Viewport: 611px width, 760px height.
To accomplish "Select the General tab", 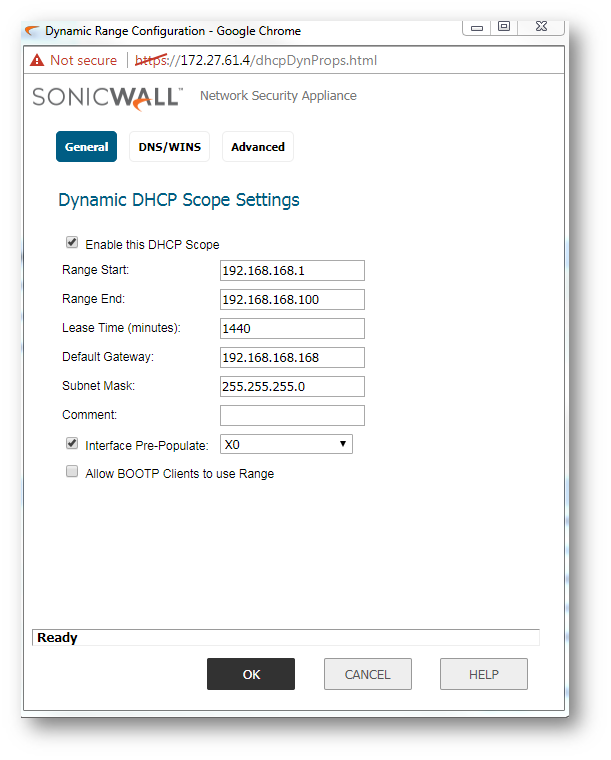I will (x=86, y=147).
